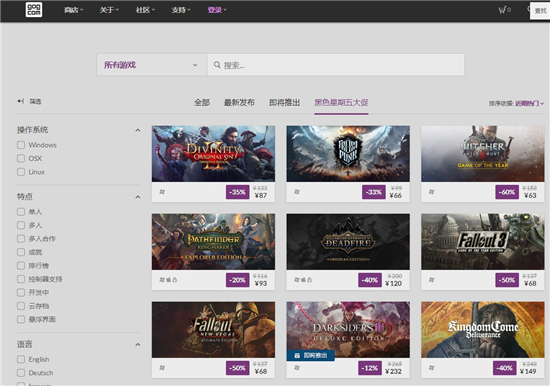Screen dimensions: 550x386
Task: Check the 排行榜 leaderboard checkbox
Action: click(x=21, y=266)
